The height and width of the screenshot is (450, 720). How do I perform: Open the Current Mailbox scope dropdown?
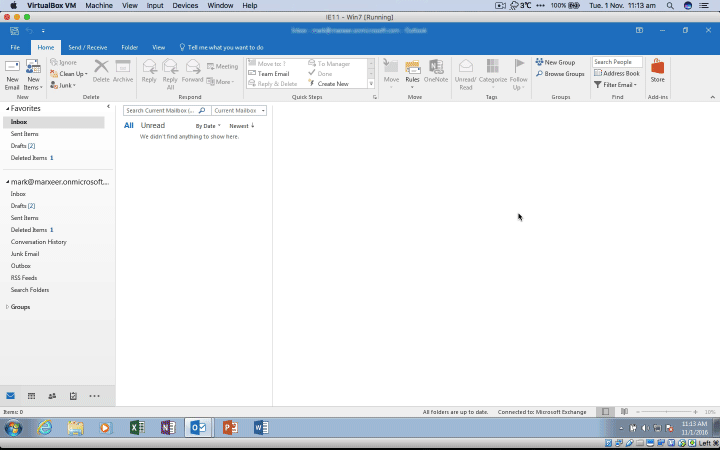(239, 111)
